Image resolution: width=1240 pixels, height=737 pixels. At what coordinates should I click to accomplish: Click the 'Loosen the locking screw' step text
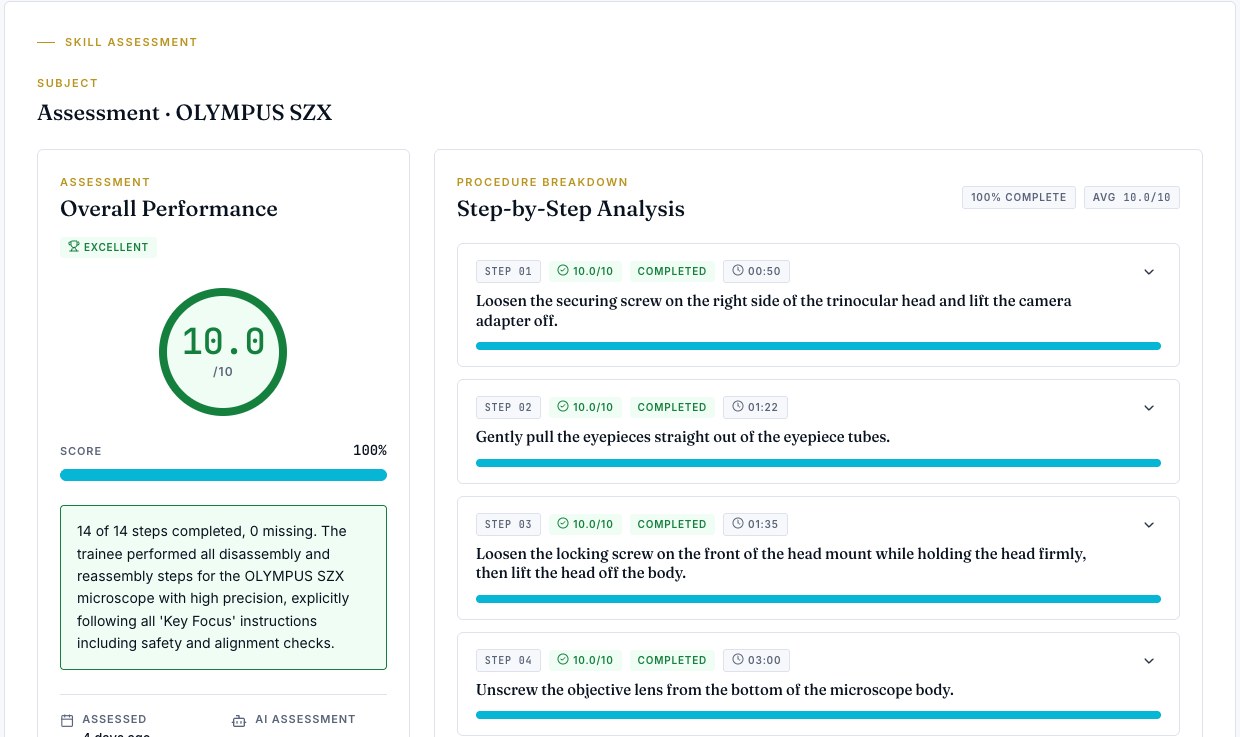click(781, 563)
